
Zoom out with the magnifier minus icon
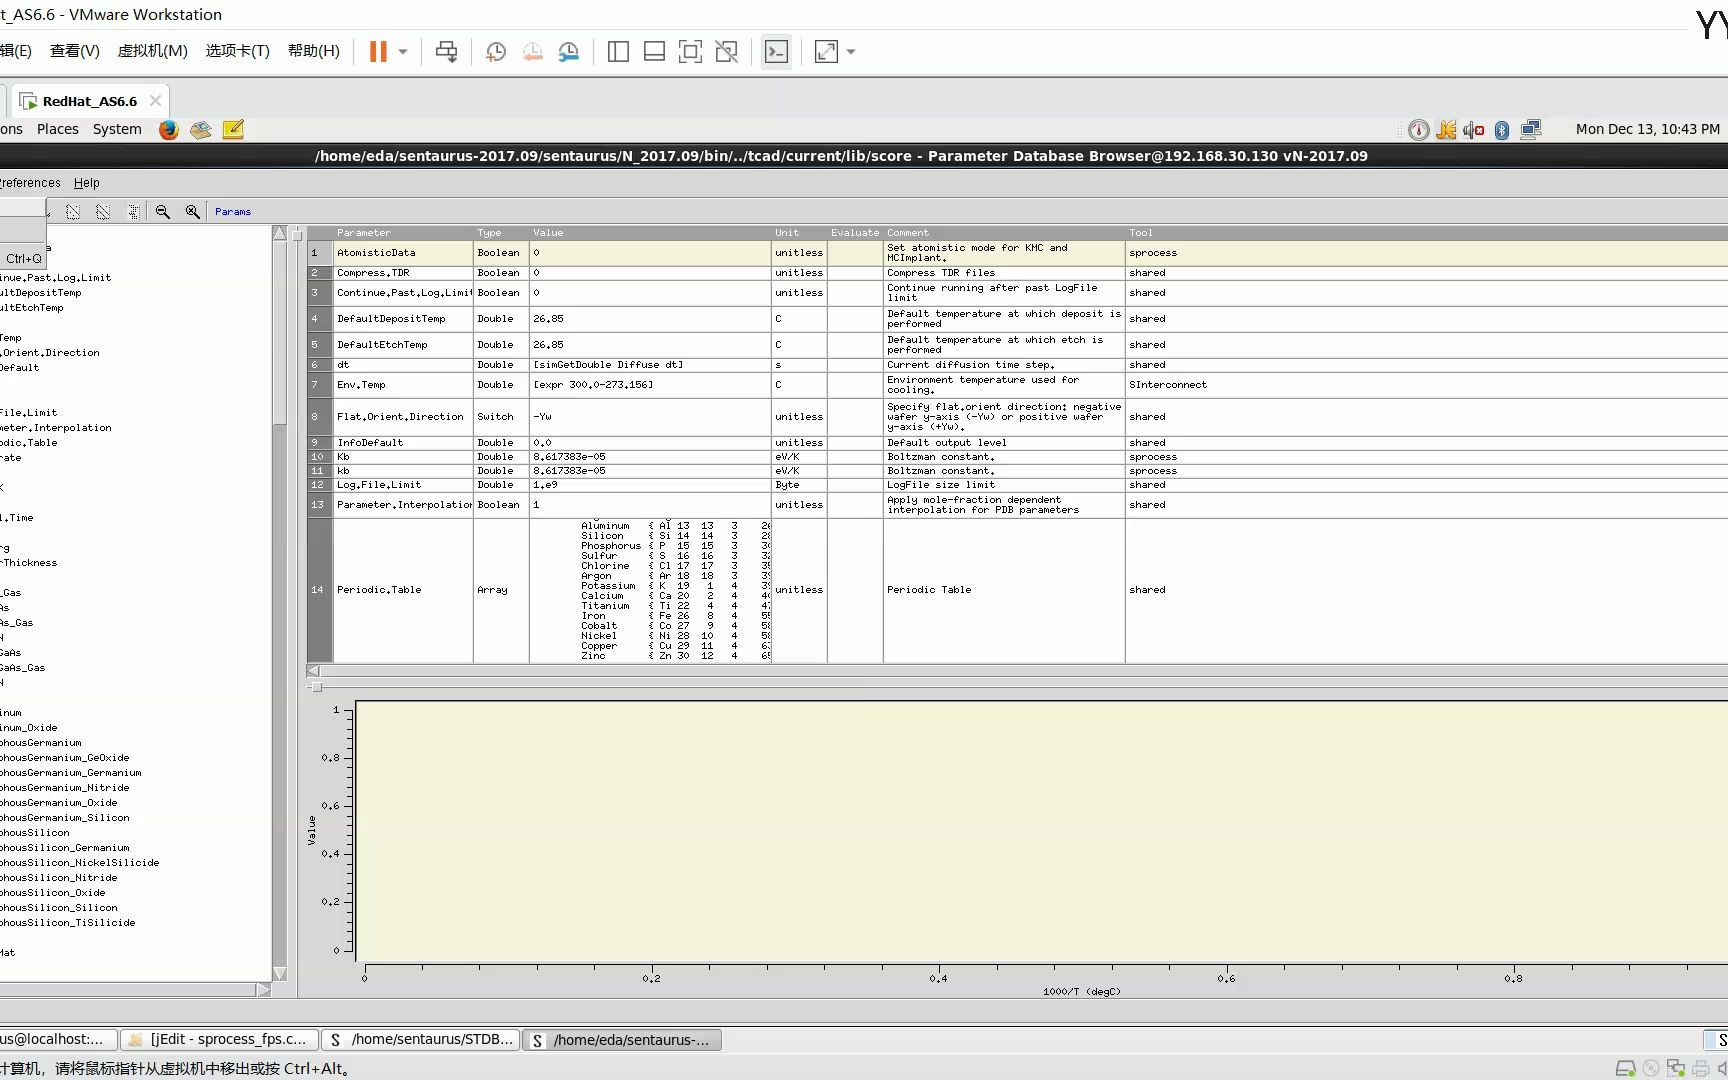[163, 211]
